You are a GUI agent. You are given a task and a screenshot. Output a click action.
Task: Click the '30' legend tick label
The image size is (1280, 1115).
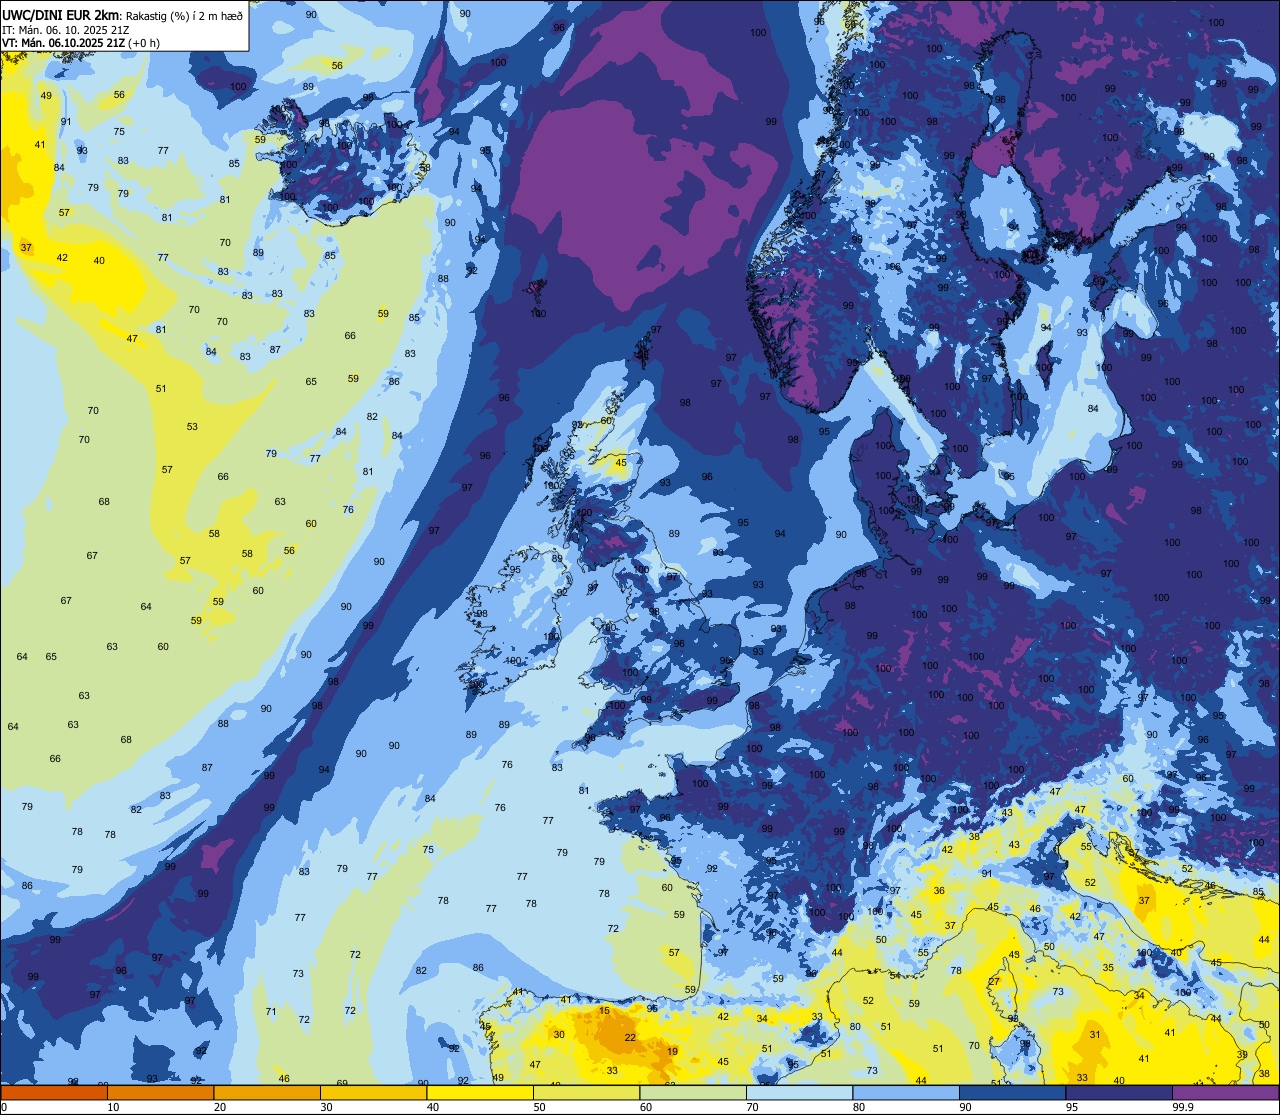pos(327,1107)
